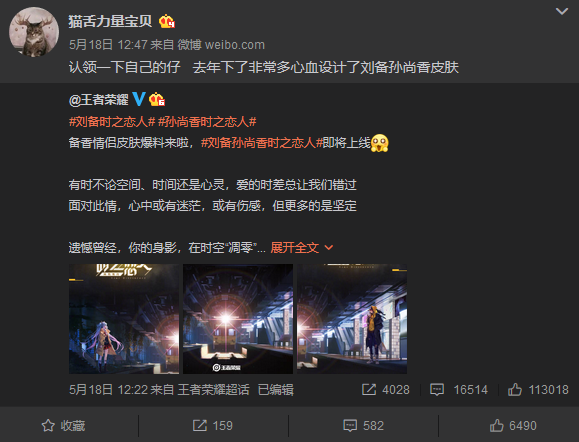Click original post comment icon 16514
The height and width of the screenshot is (442, 579).
coord(459,390)
